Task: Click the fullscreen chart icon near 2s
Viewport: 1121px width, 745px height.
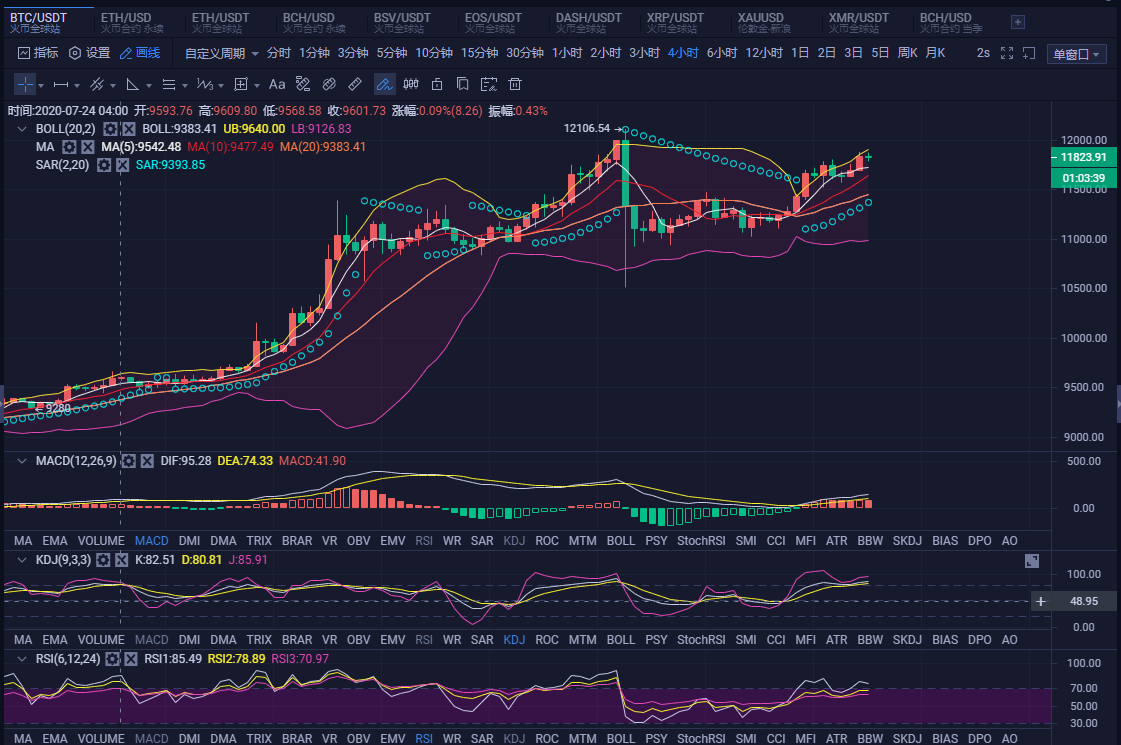Action: pos(1007,54)
